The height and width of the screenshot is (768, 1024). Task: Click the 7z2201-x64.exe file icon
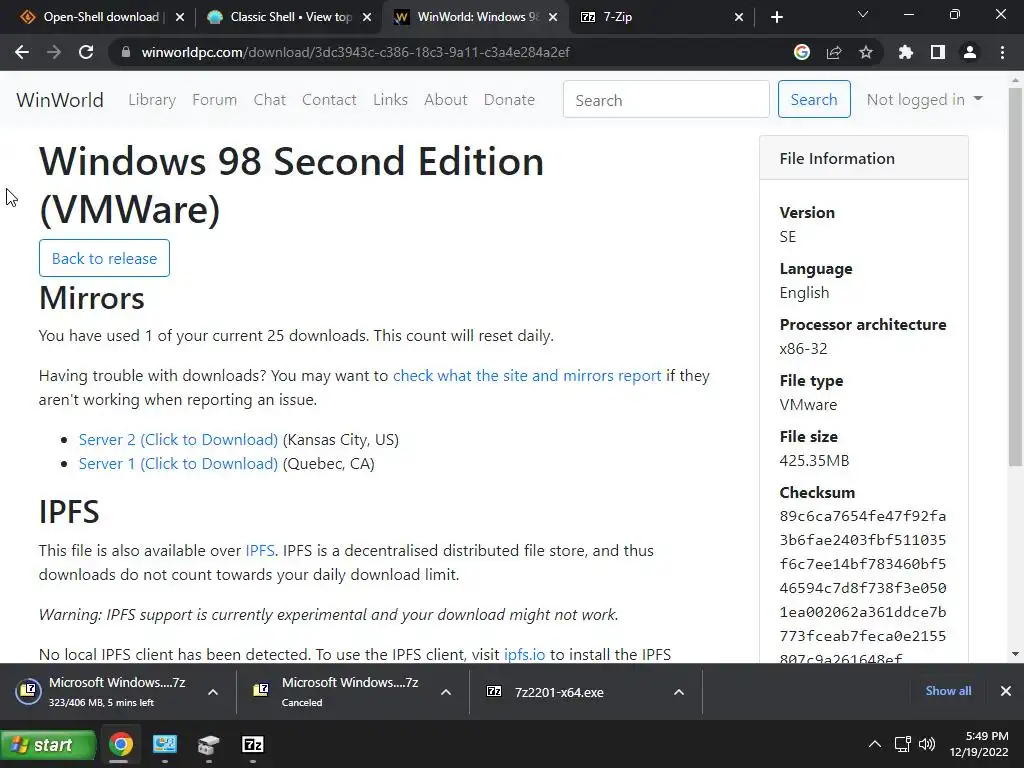[494, 691]
